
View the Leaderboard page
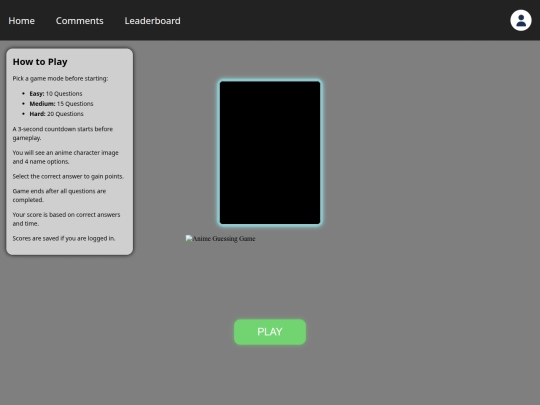pos(152,21)
